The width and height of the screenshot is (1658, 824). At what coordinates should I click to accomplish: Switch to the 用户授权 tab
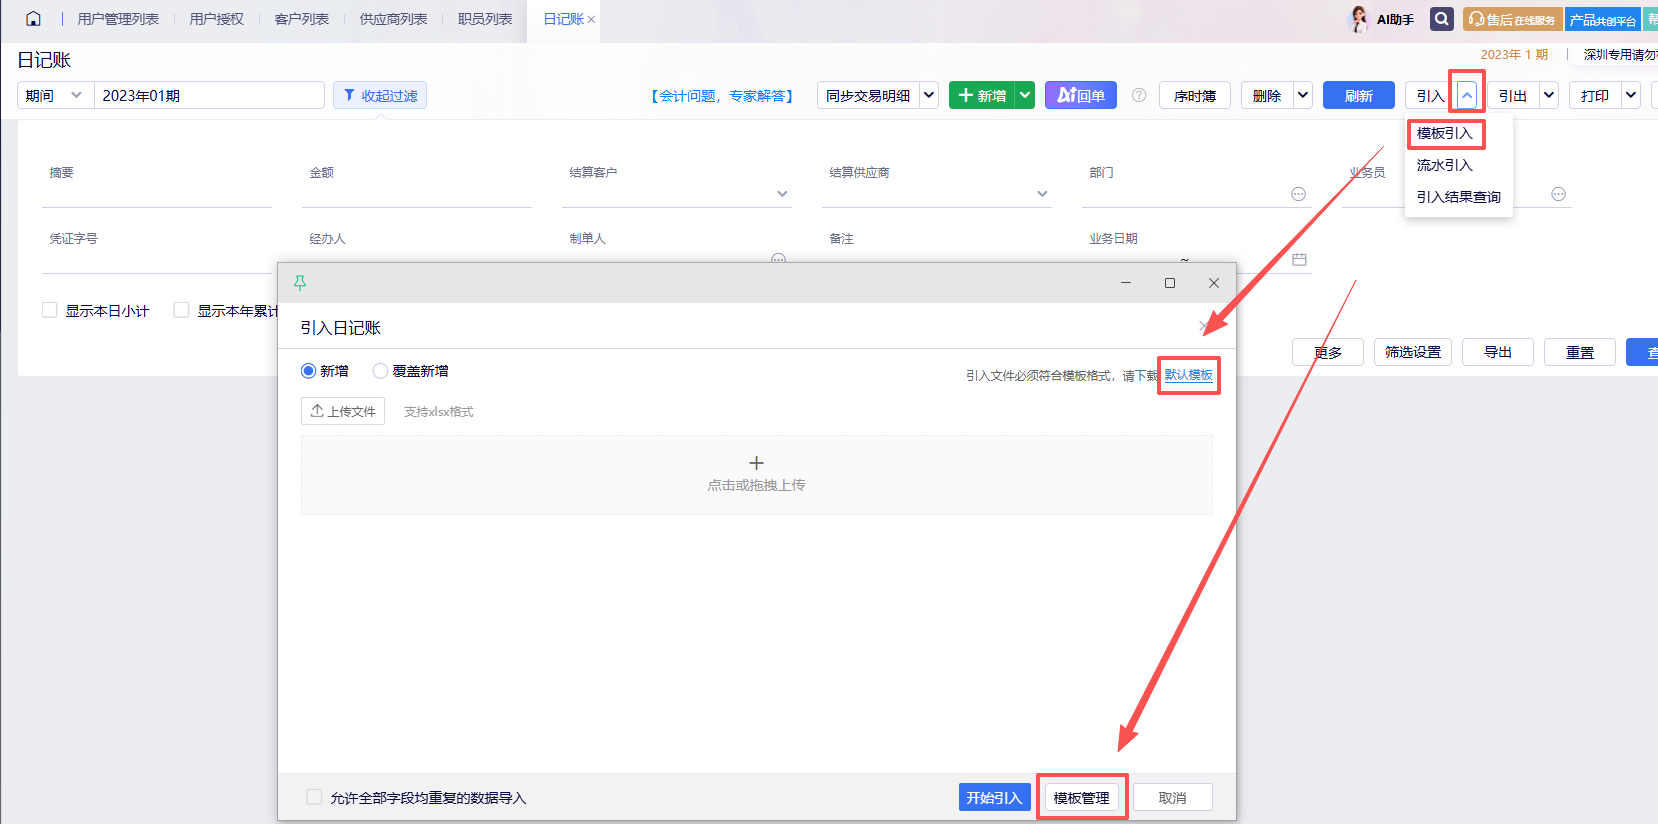217,19
